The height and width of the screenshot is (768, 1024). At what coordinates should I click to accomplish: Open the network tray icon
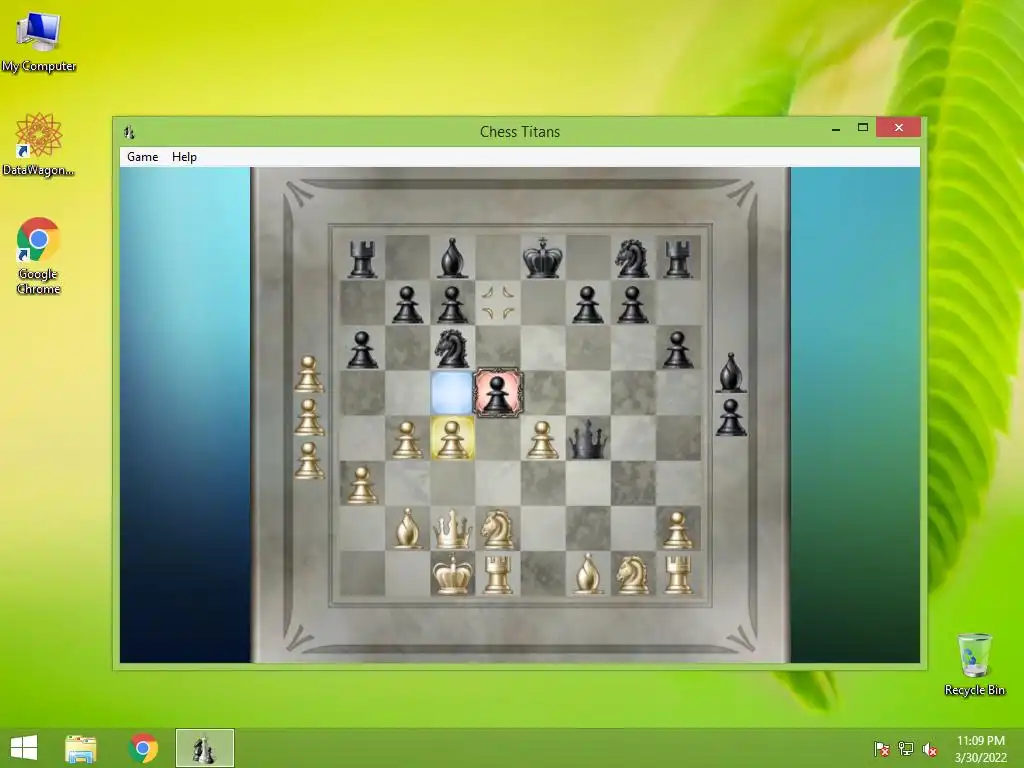click(x=906, y=749)
